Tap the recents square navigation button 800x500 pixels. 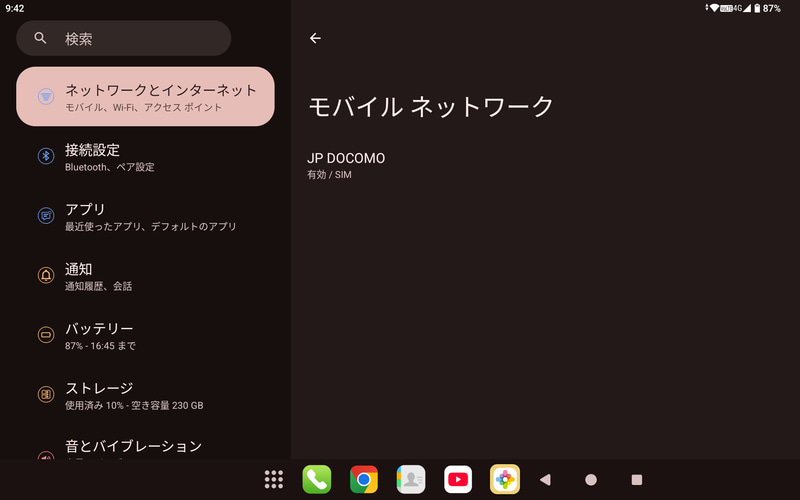tap(637, 480)
